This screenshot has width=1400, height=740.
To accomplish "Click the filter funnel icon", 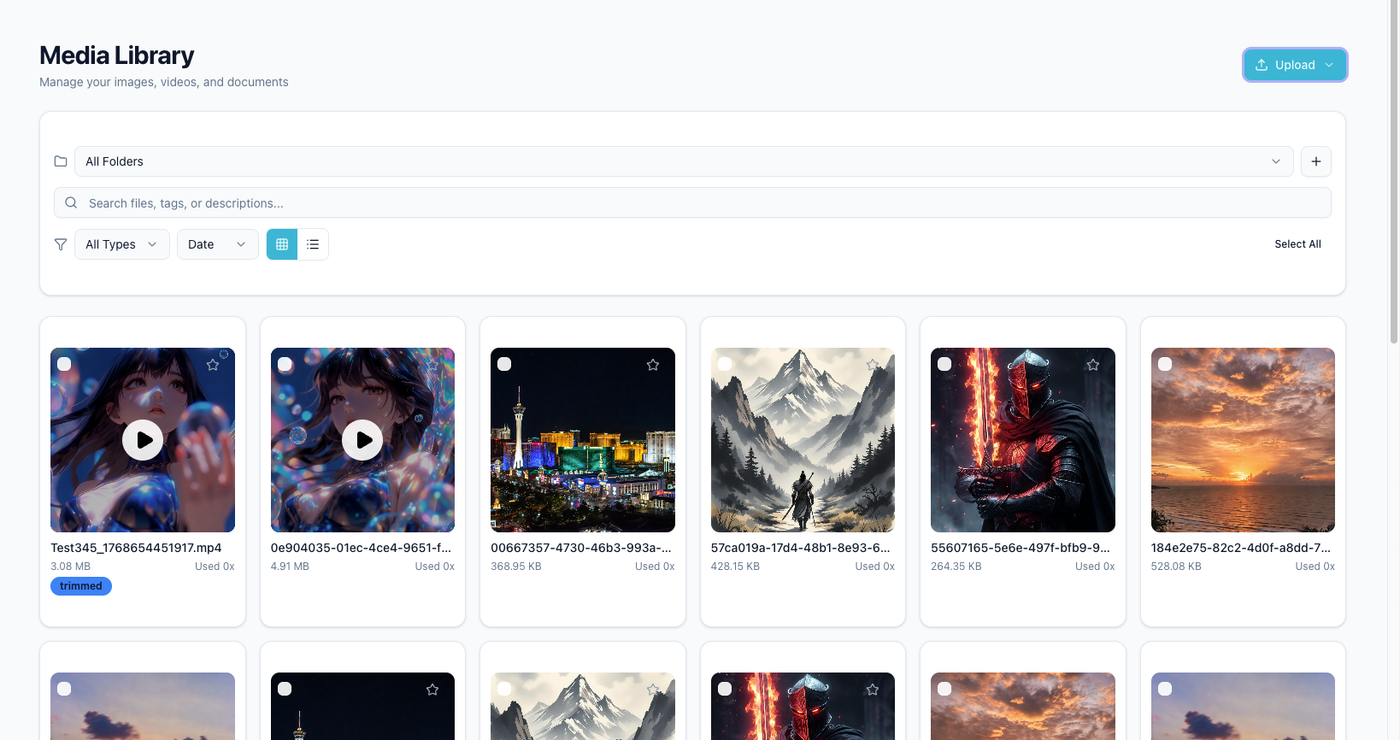I will [61, 244].
